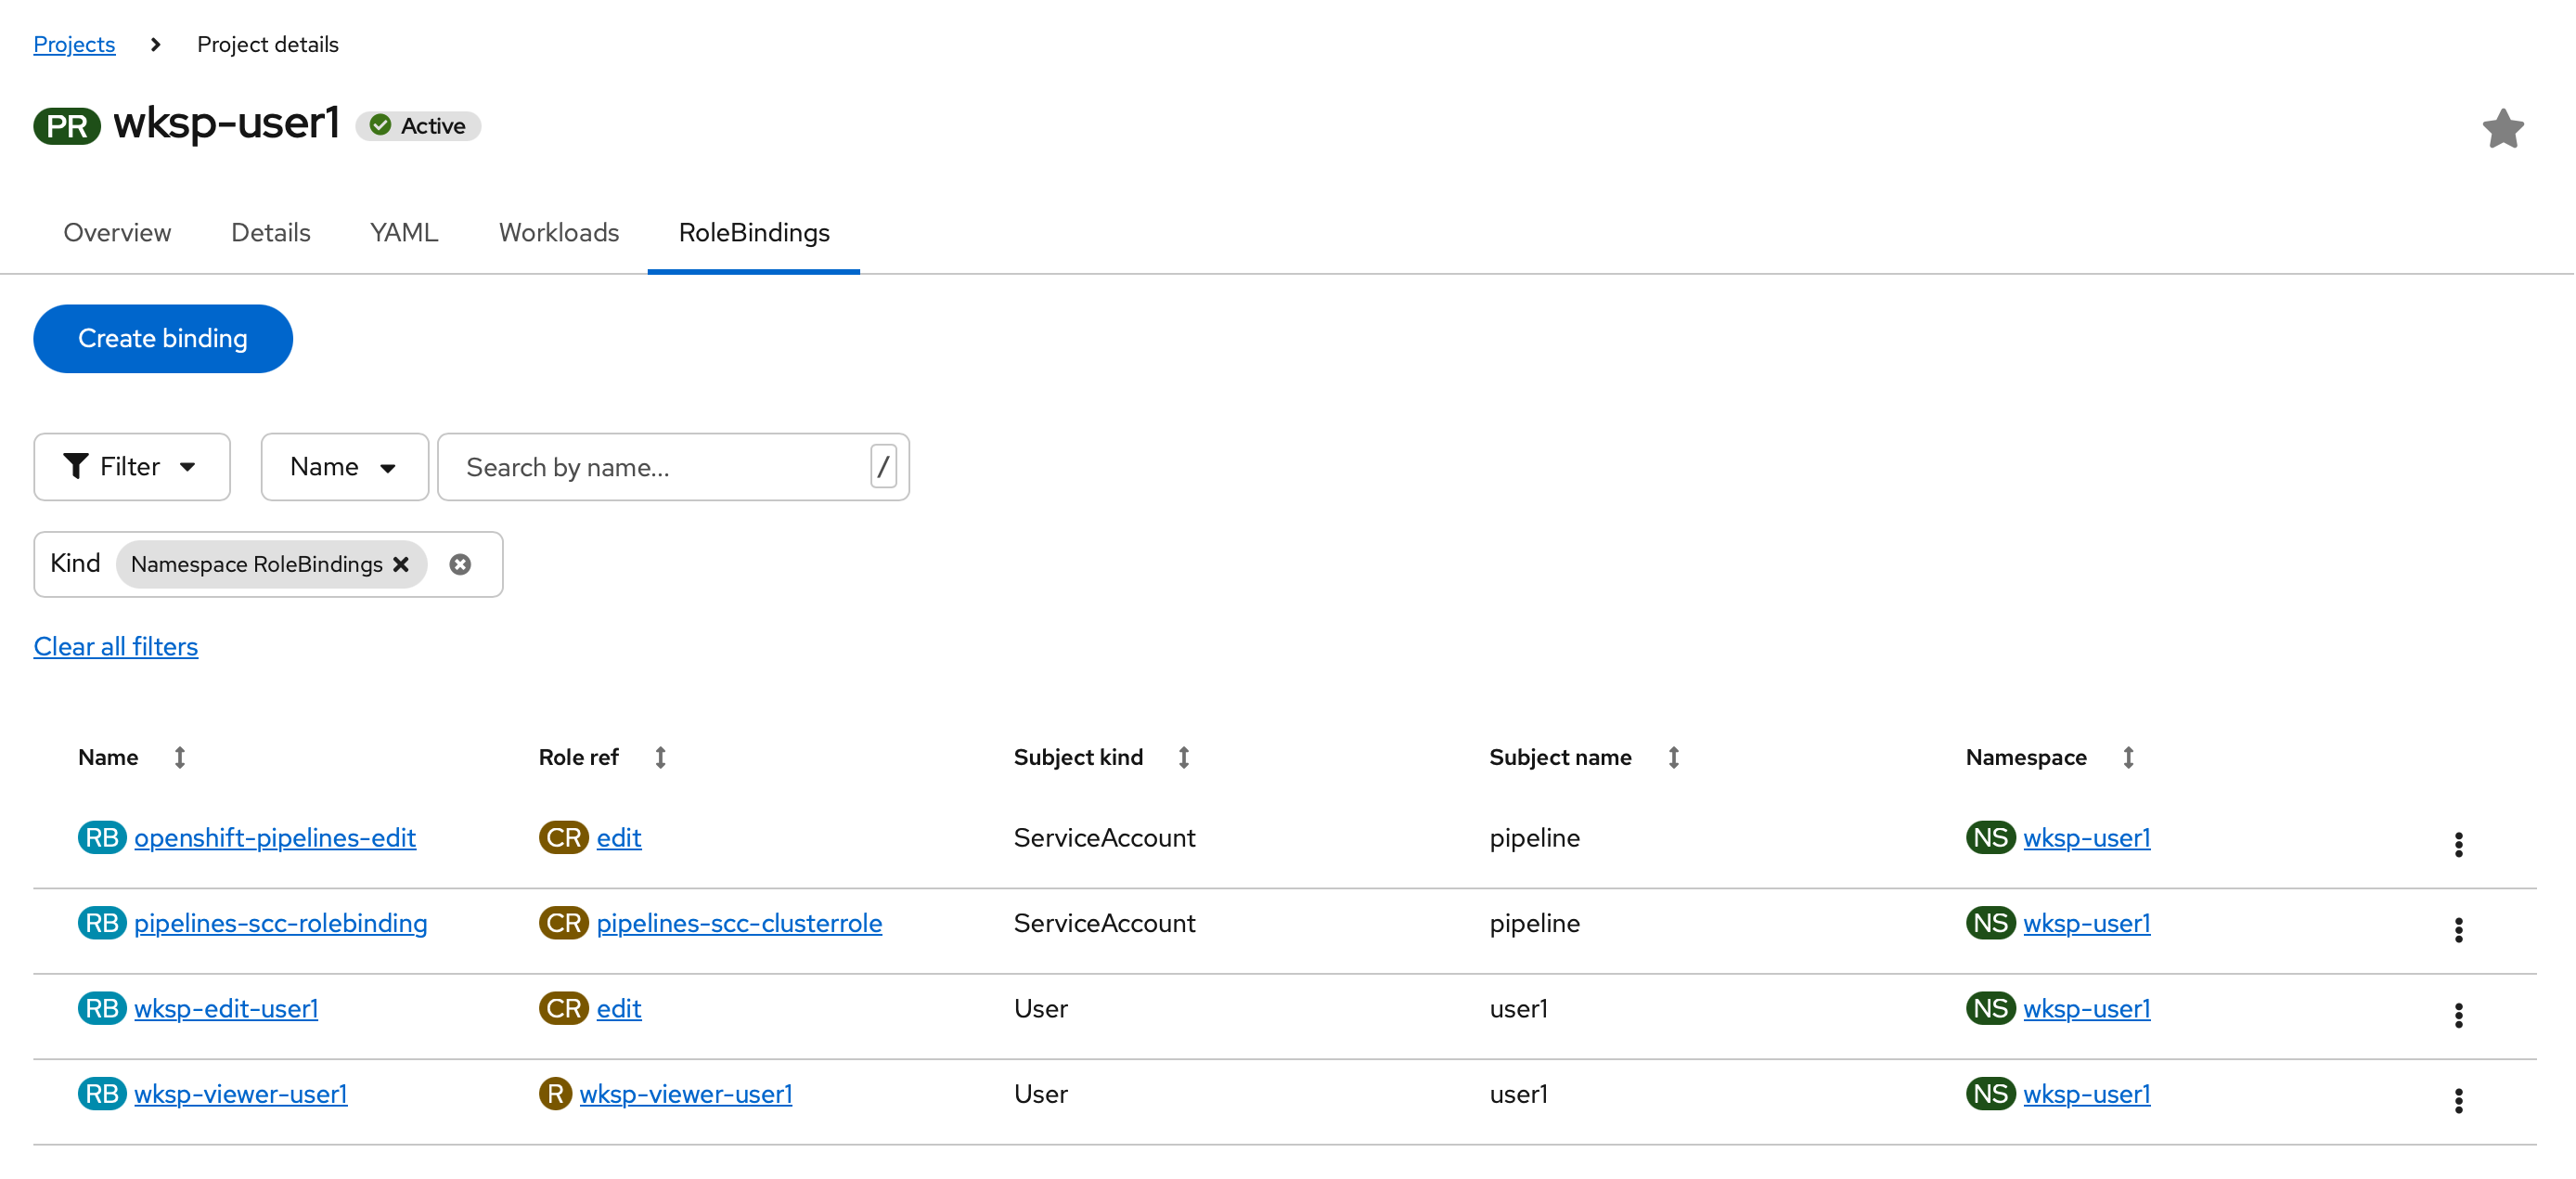The width and height of the screenshot is (2576, 1179).
Task: Click the Active status check icon
Action: point(380,125)
